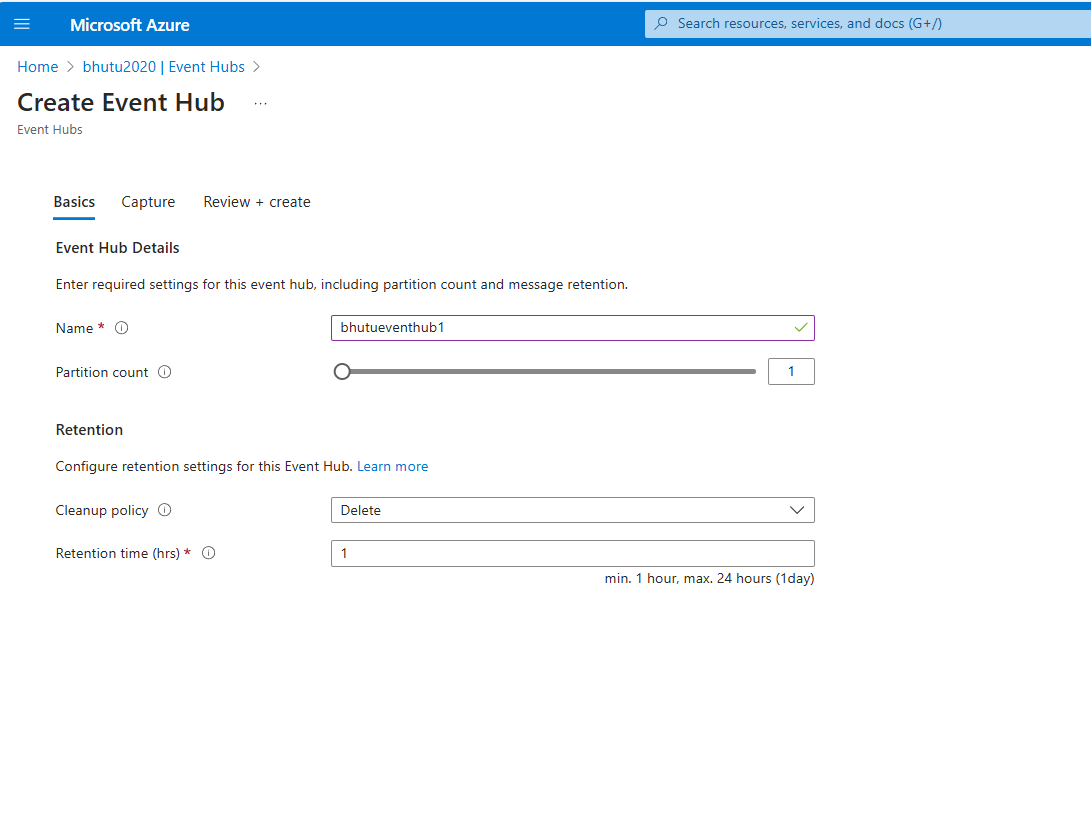Image resolution: width=1091 pixels, height=830 pixels.
Task: Open the ellipsis menu beside Create Event Hub
Action: [260, 104]
